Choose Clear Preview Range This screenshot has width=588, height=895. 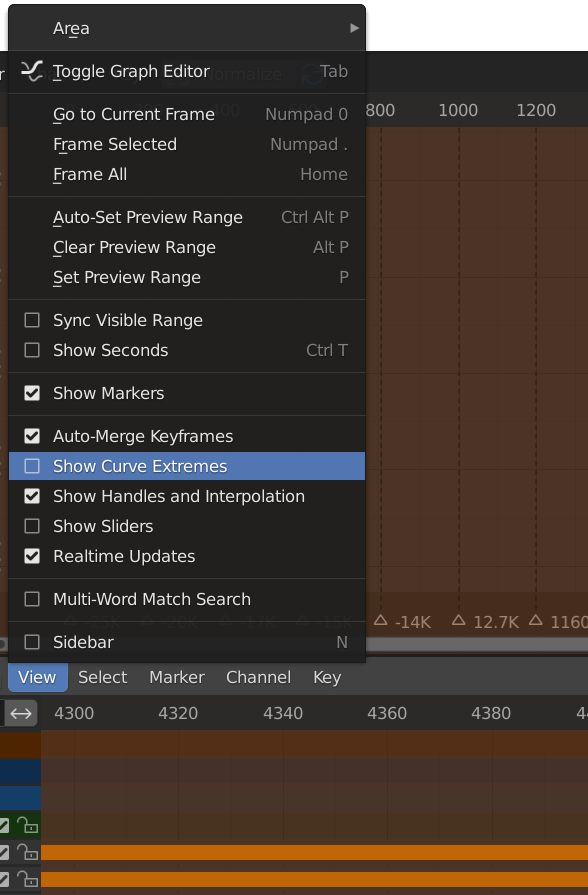(187, 247)
